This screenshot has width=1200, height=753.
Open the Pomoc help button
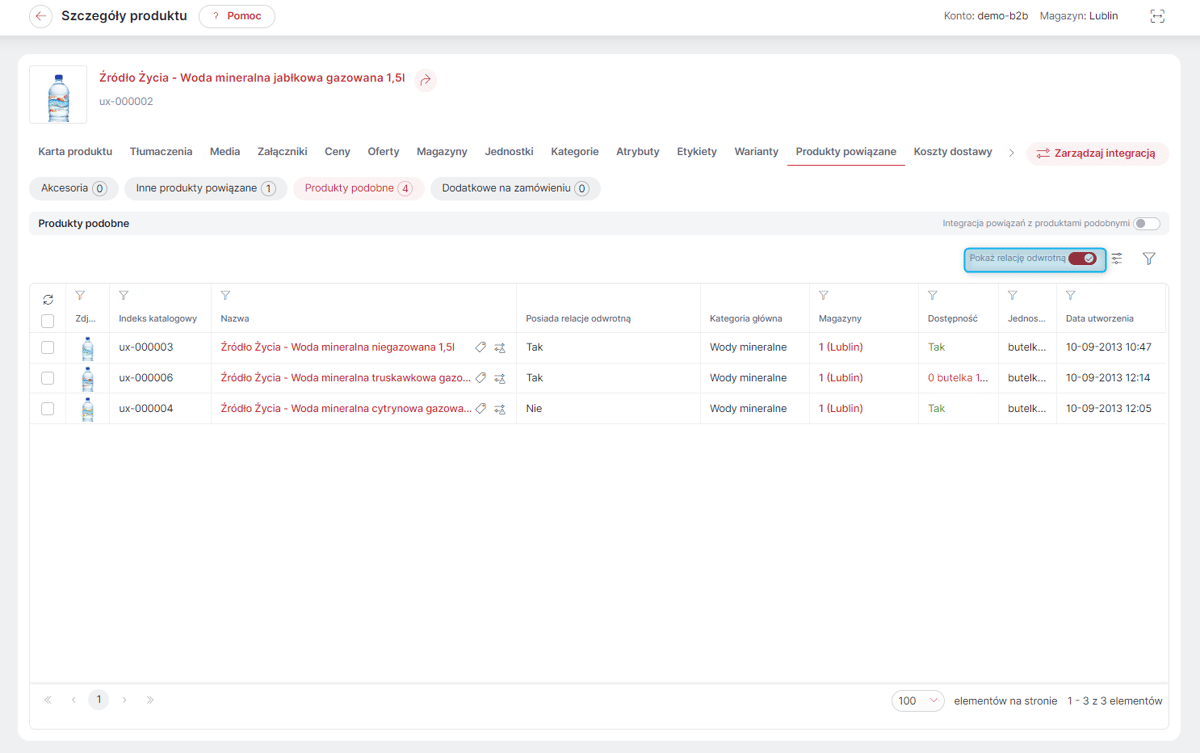pos(237,16)
